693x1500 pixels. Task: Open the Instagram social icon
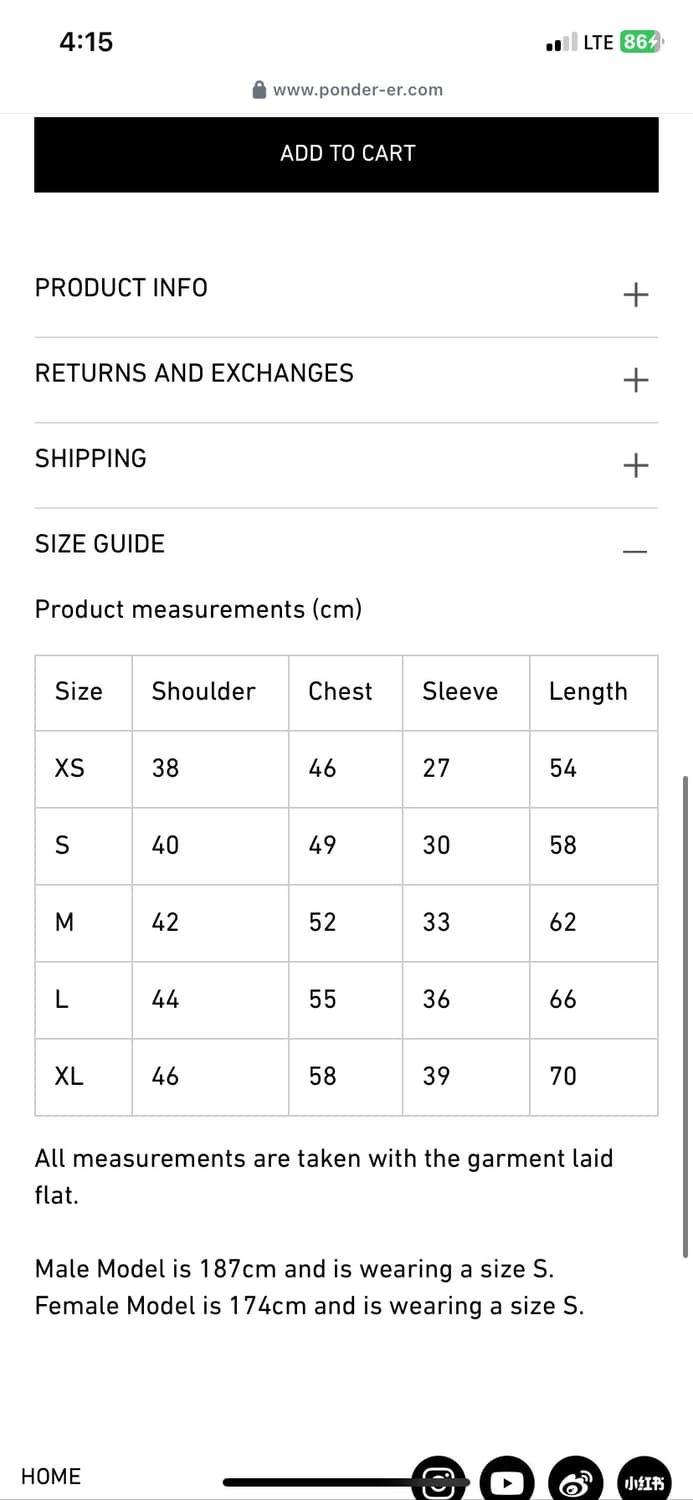(439, 1480)
